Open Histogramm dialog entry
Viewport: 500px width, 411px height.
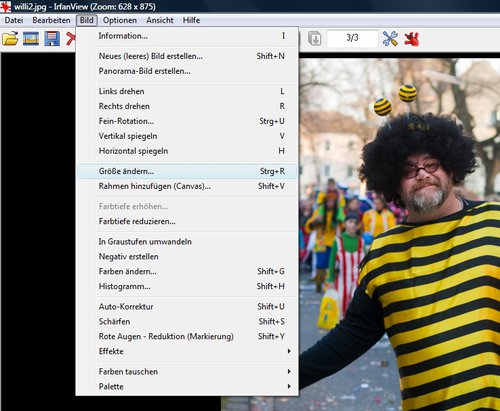tap(187, 286)
